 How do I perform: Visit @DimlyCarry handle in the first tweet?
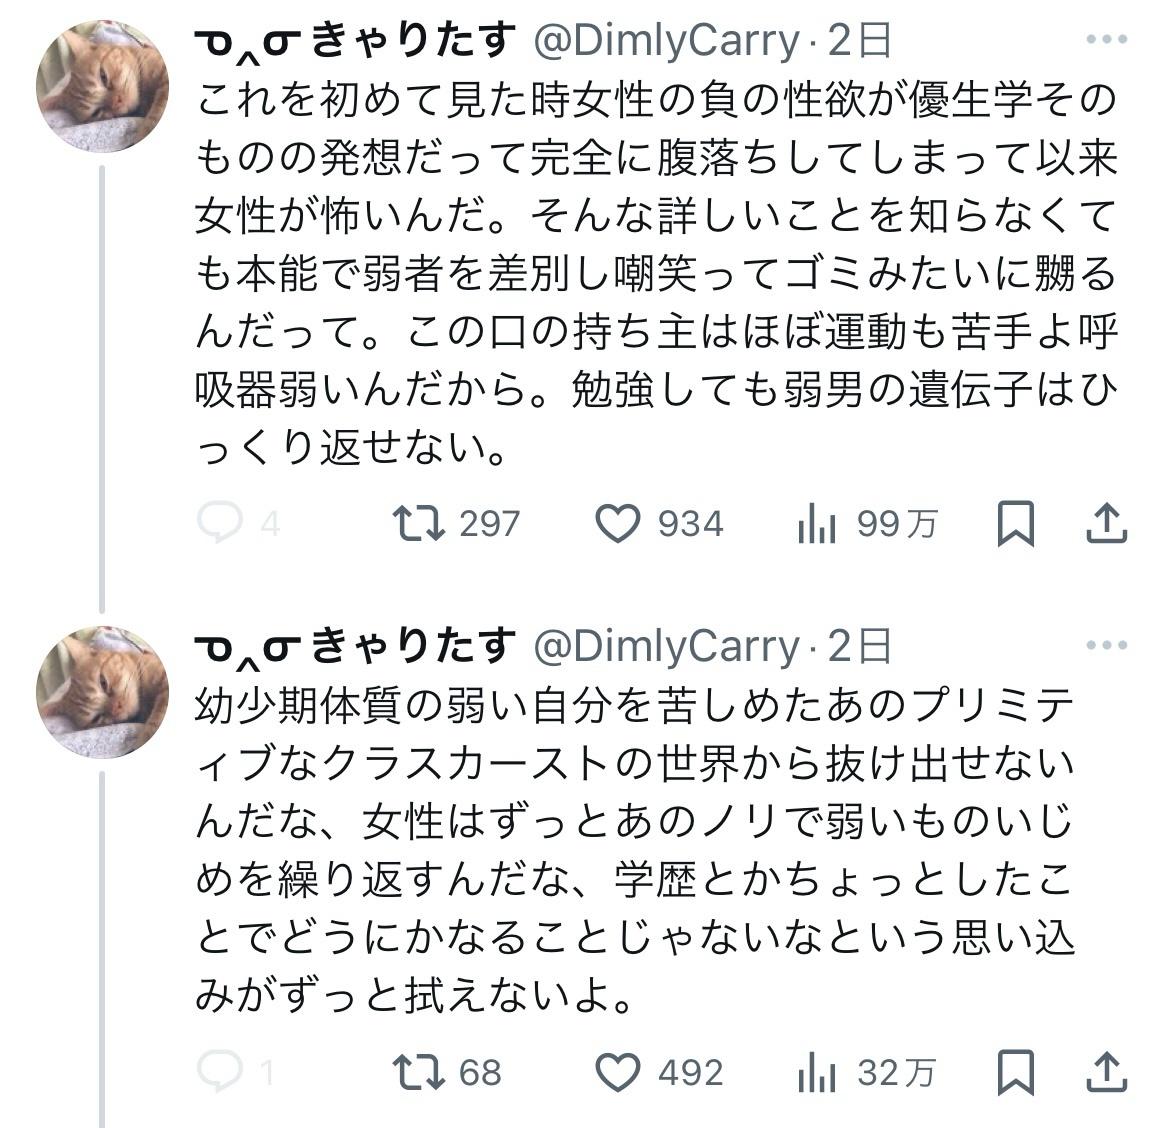666,40
